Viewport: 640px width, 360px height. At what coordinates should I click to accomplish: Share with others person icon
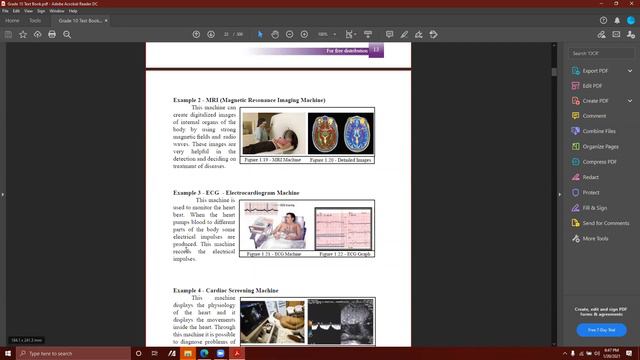coord(631,35)
